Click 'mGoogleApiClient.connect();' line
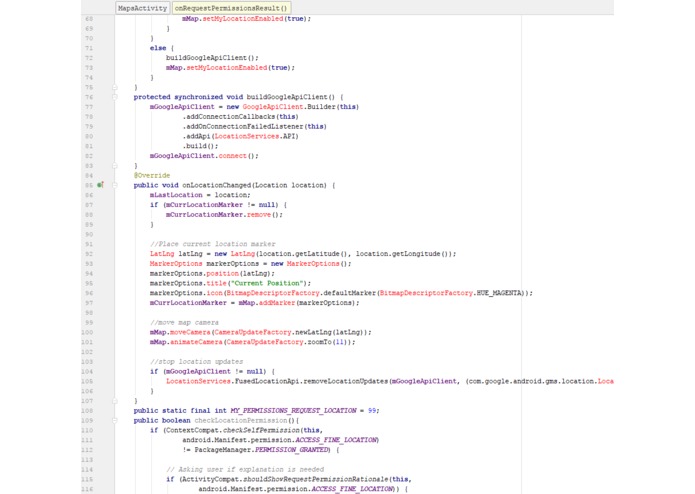Image resolution: width=695 pixels, height=494 pixels. point(204,156)
